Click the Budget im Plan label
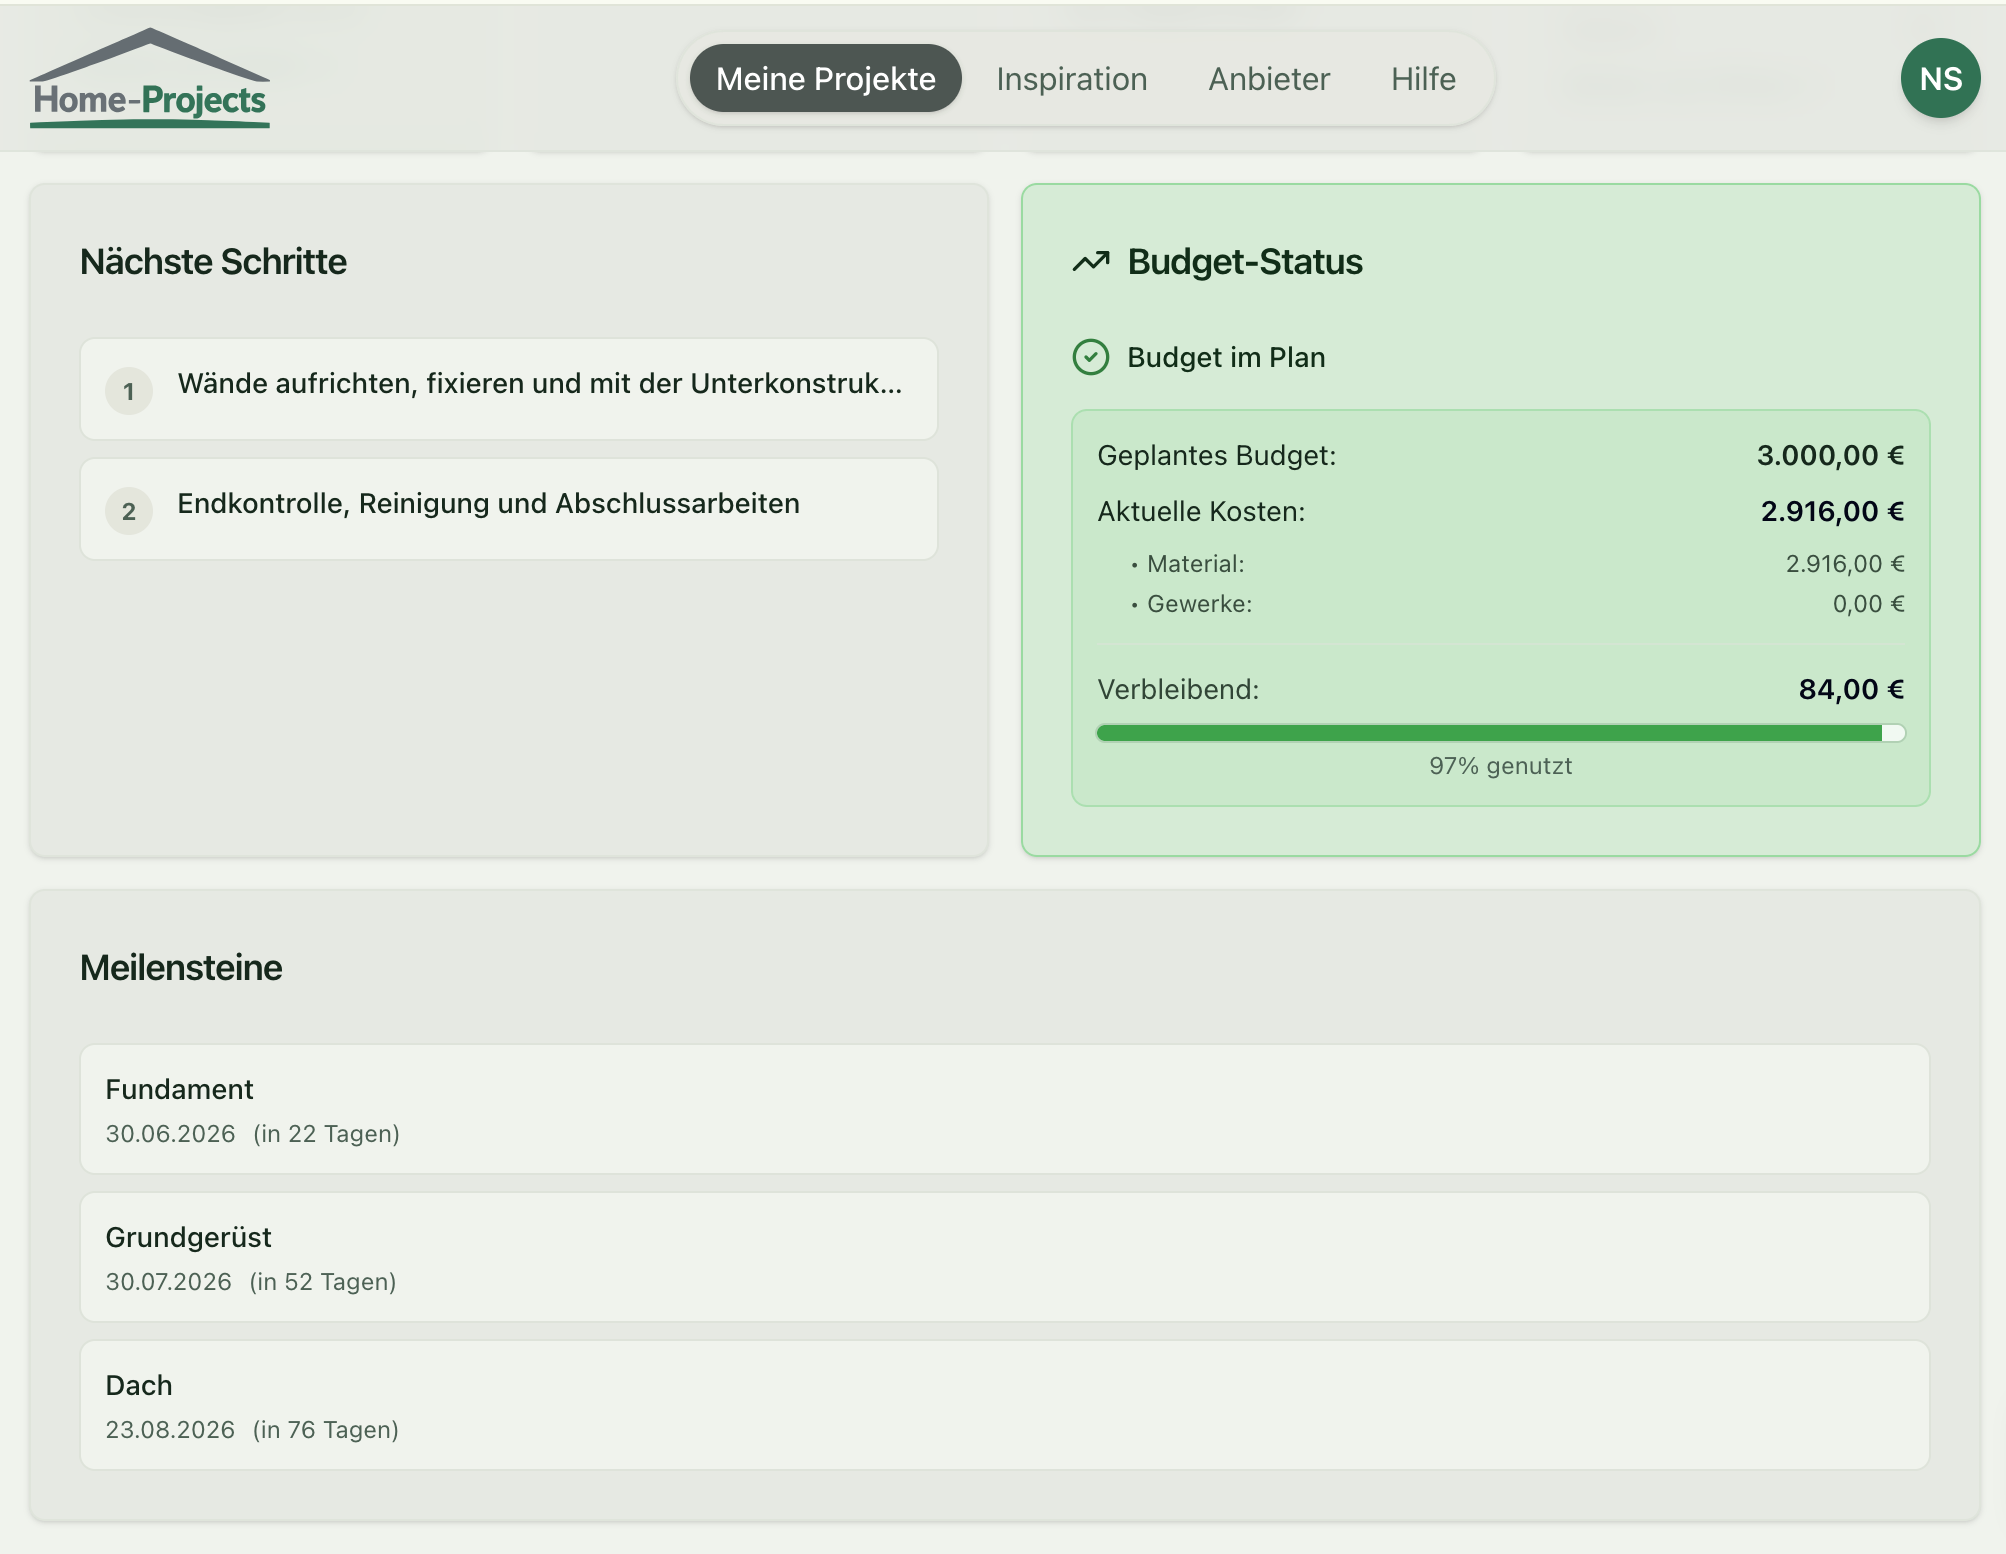Screen dimensions: 2006x1554 point(1226,357)
